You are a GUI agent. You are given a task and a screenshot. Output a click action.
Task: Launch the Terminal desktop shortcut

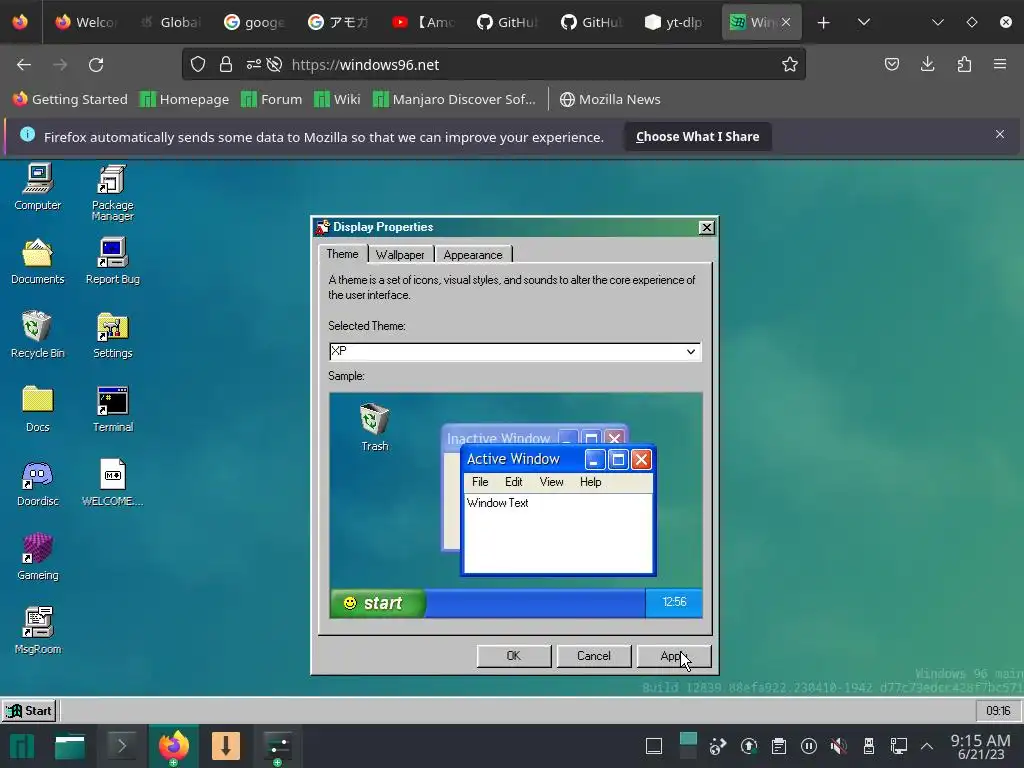coord(112,409)
